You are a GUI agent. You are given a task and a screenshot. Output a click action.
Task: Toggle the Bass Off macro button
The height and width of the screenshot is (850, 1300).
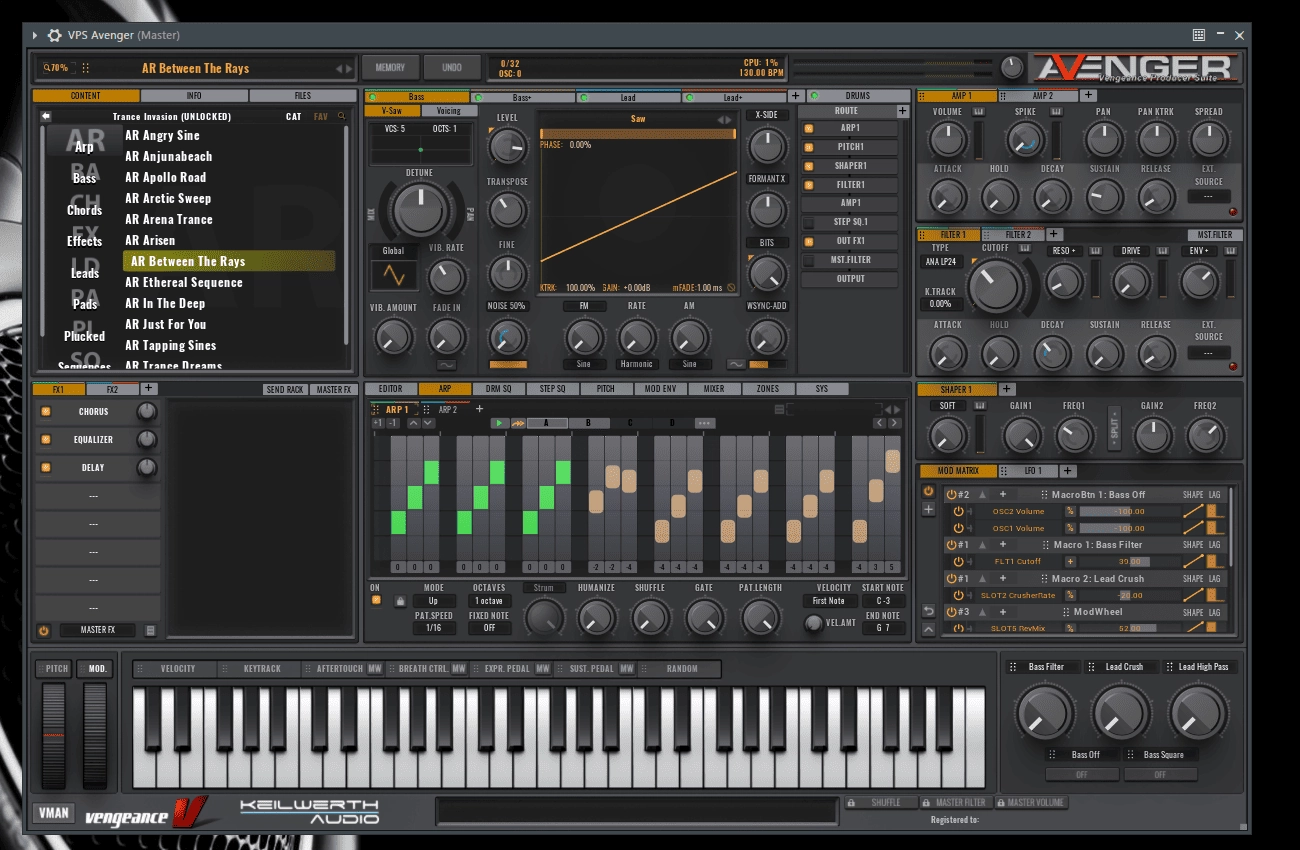[x=1084, y=774]
